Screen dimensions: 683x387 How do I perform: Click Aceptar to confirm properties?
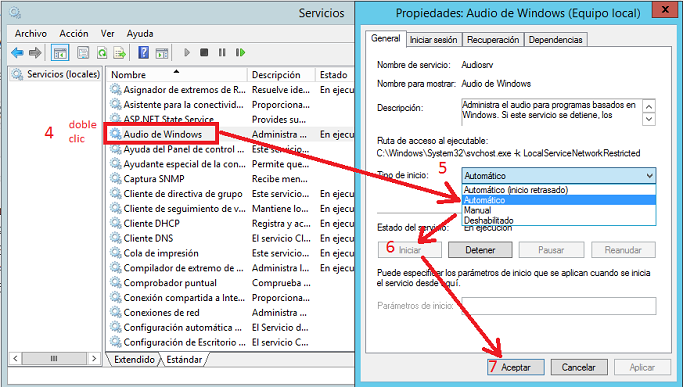pyautogui.click(x=516, y=367)
